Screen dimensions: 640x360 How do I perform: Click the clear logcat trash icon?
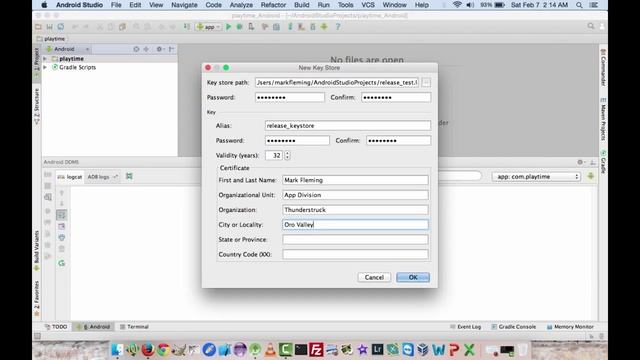(x=62, y=249)
